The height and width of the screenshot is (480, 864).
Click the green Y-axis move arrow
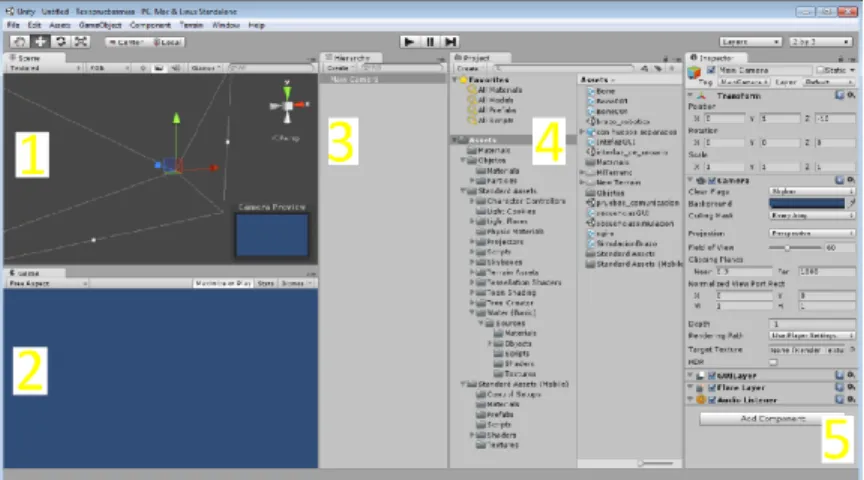176,117
